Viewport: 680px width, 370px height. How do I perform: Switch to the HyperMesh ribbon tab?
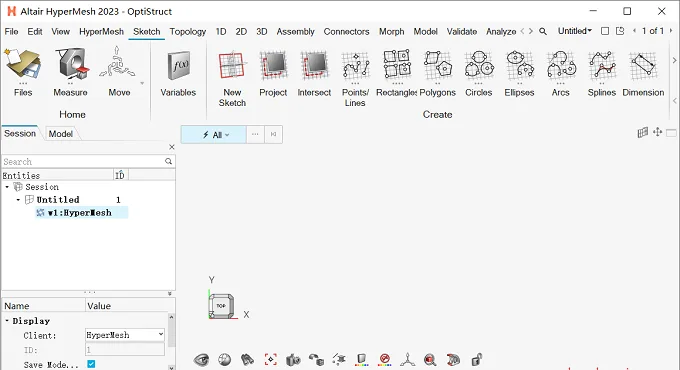click(101, 32)
